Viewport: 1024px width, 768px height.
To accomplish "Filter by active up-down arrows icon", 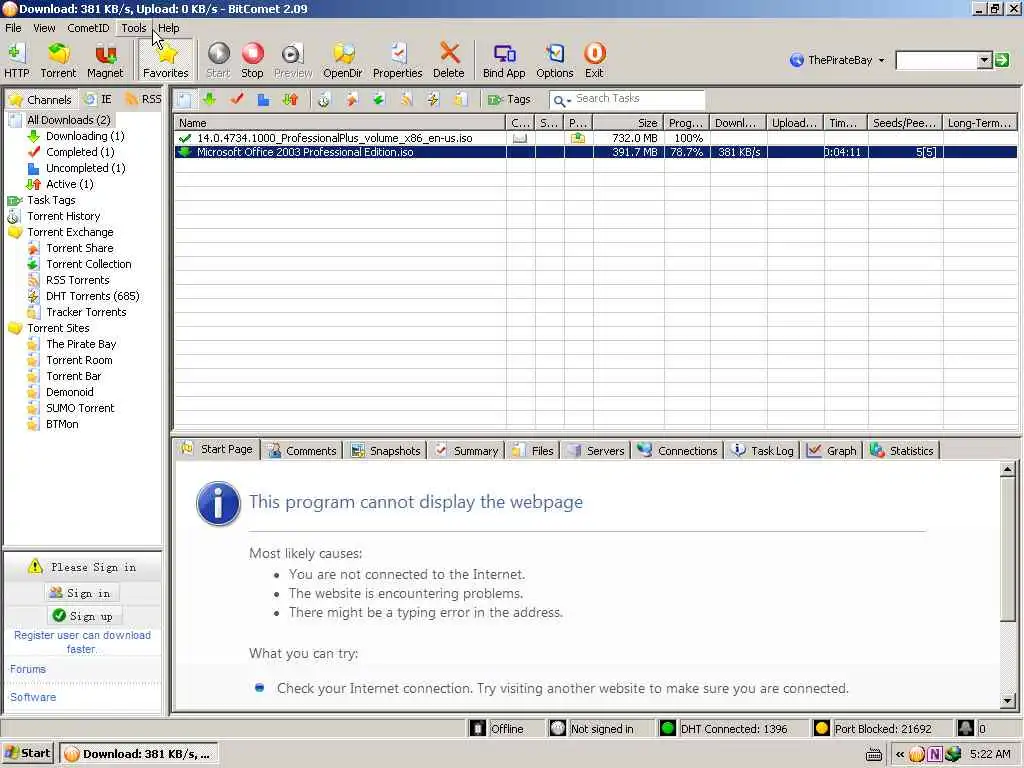I will pos(290,99).
